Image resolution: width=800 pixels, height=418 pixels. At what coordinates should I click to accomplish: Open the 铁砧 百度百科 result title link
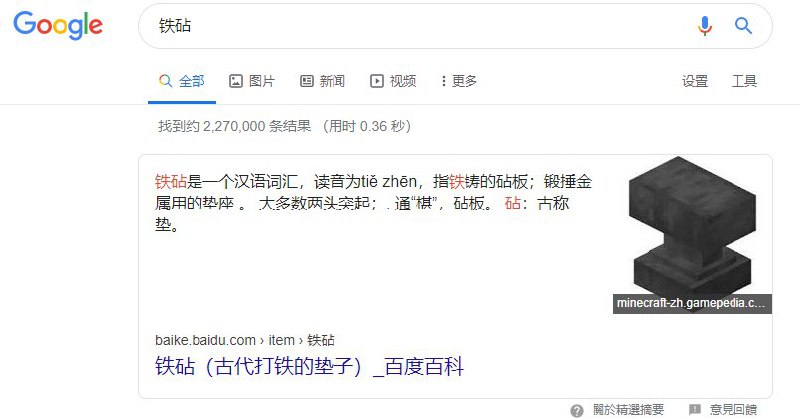pyautogui.click(x=309, y=366)
